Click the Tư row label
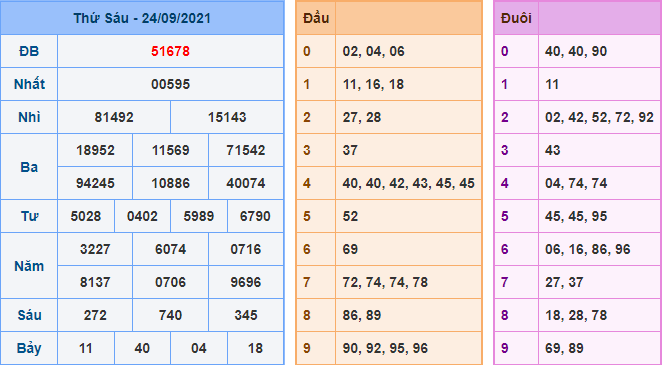The height and width of the screenshot is (365, 662). 29,216
